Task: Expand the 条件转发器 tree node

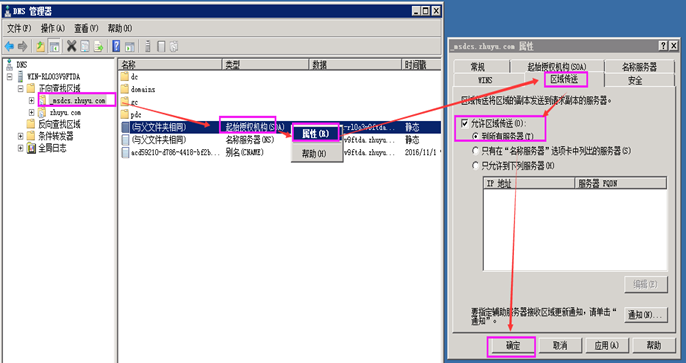Action: pyautogui.click(x=20, y=136)
